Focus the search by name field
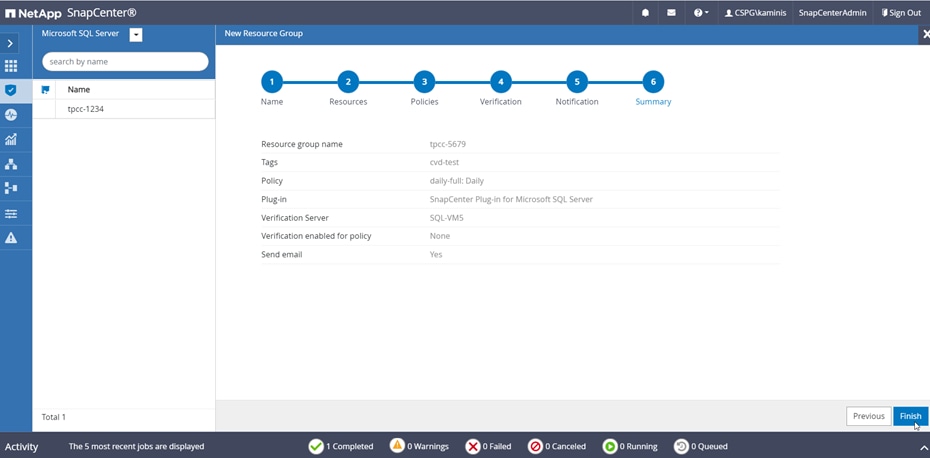 coord(125,62)
